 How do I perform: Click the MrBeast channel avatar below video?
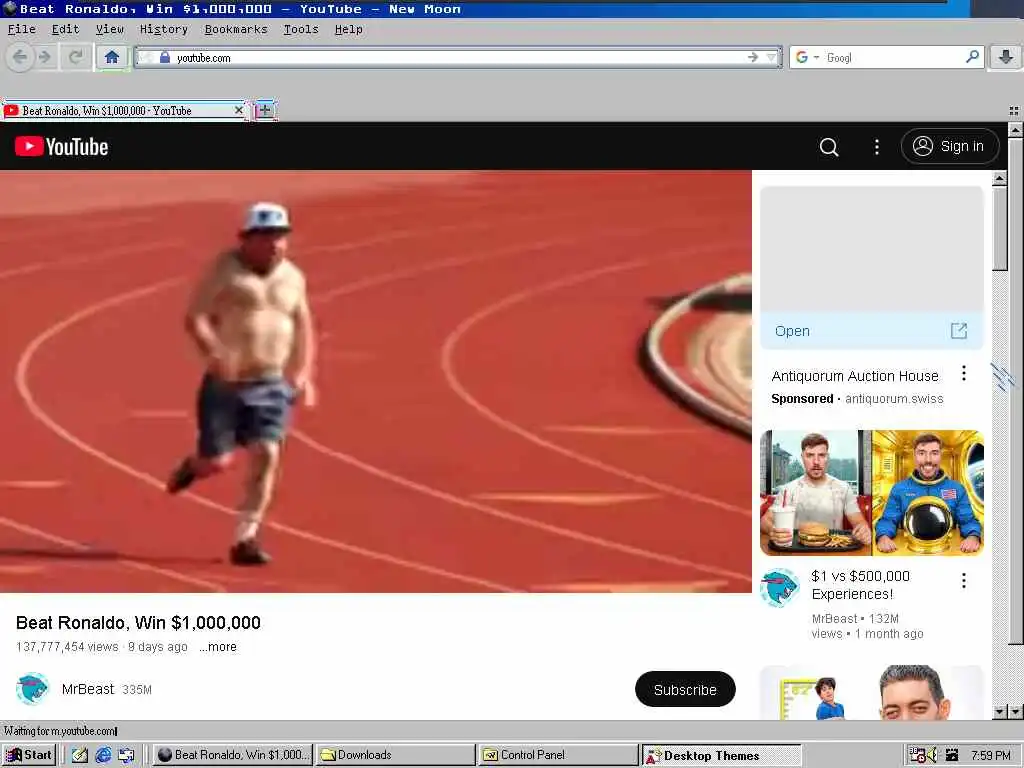[32, 689]
